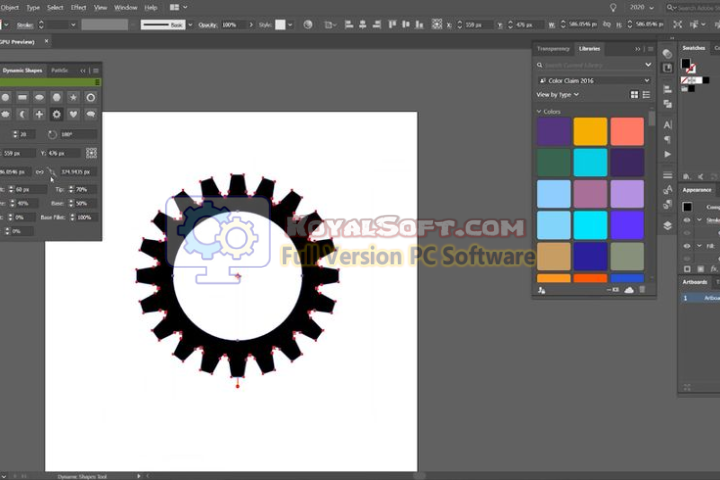Pick the bright cyan swatch in Libraries

point(590,225)
